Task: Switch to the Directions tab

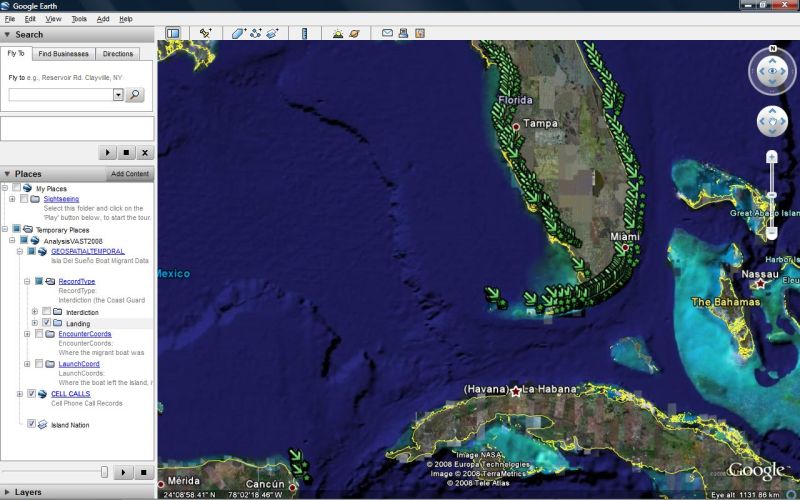Action: tap(118, 54)
